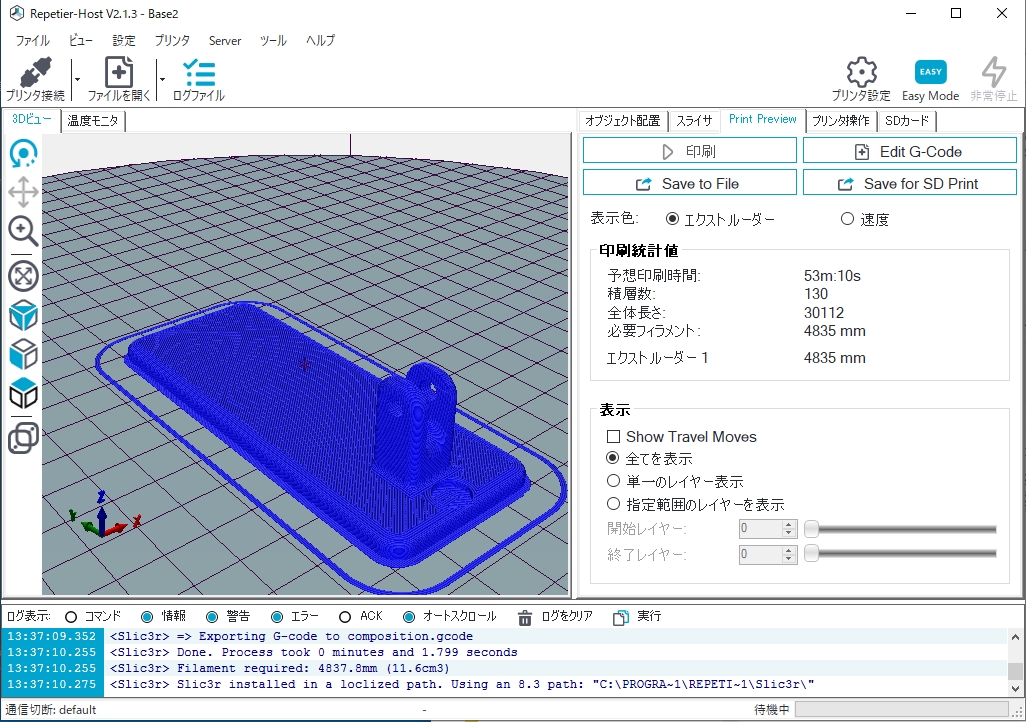
Task: Open the プリンタ menu
Action: pyautogui.click(x=172, y=41)
